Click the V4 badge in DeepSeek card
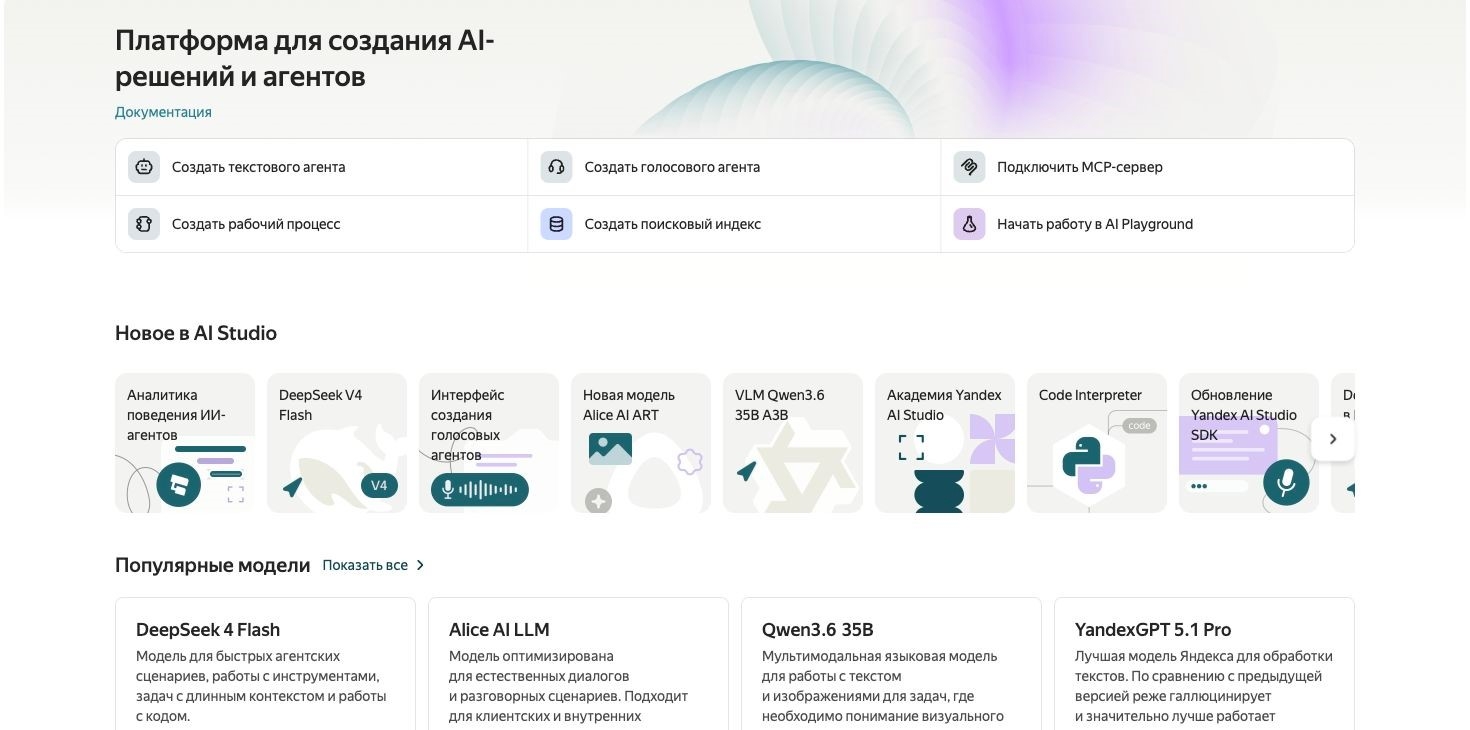The image size is (1470, 730). (x=379, y=486)
